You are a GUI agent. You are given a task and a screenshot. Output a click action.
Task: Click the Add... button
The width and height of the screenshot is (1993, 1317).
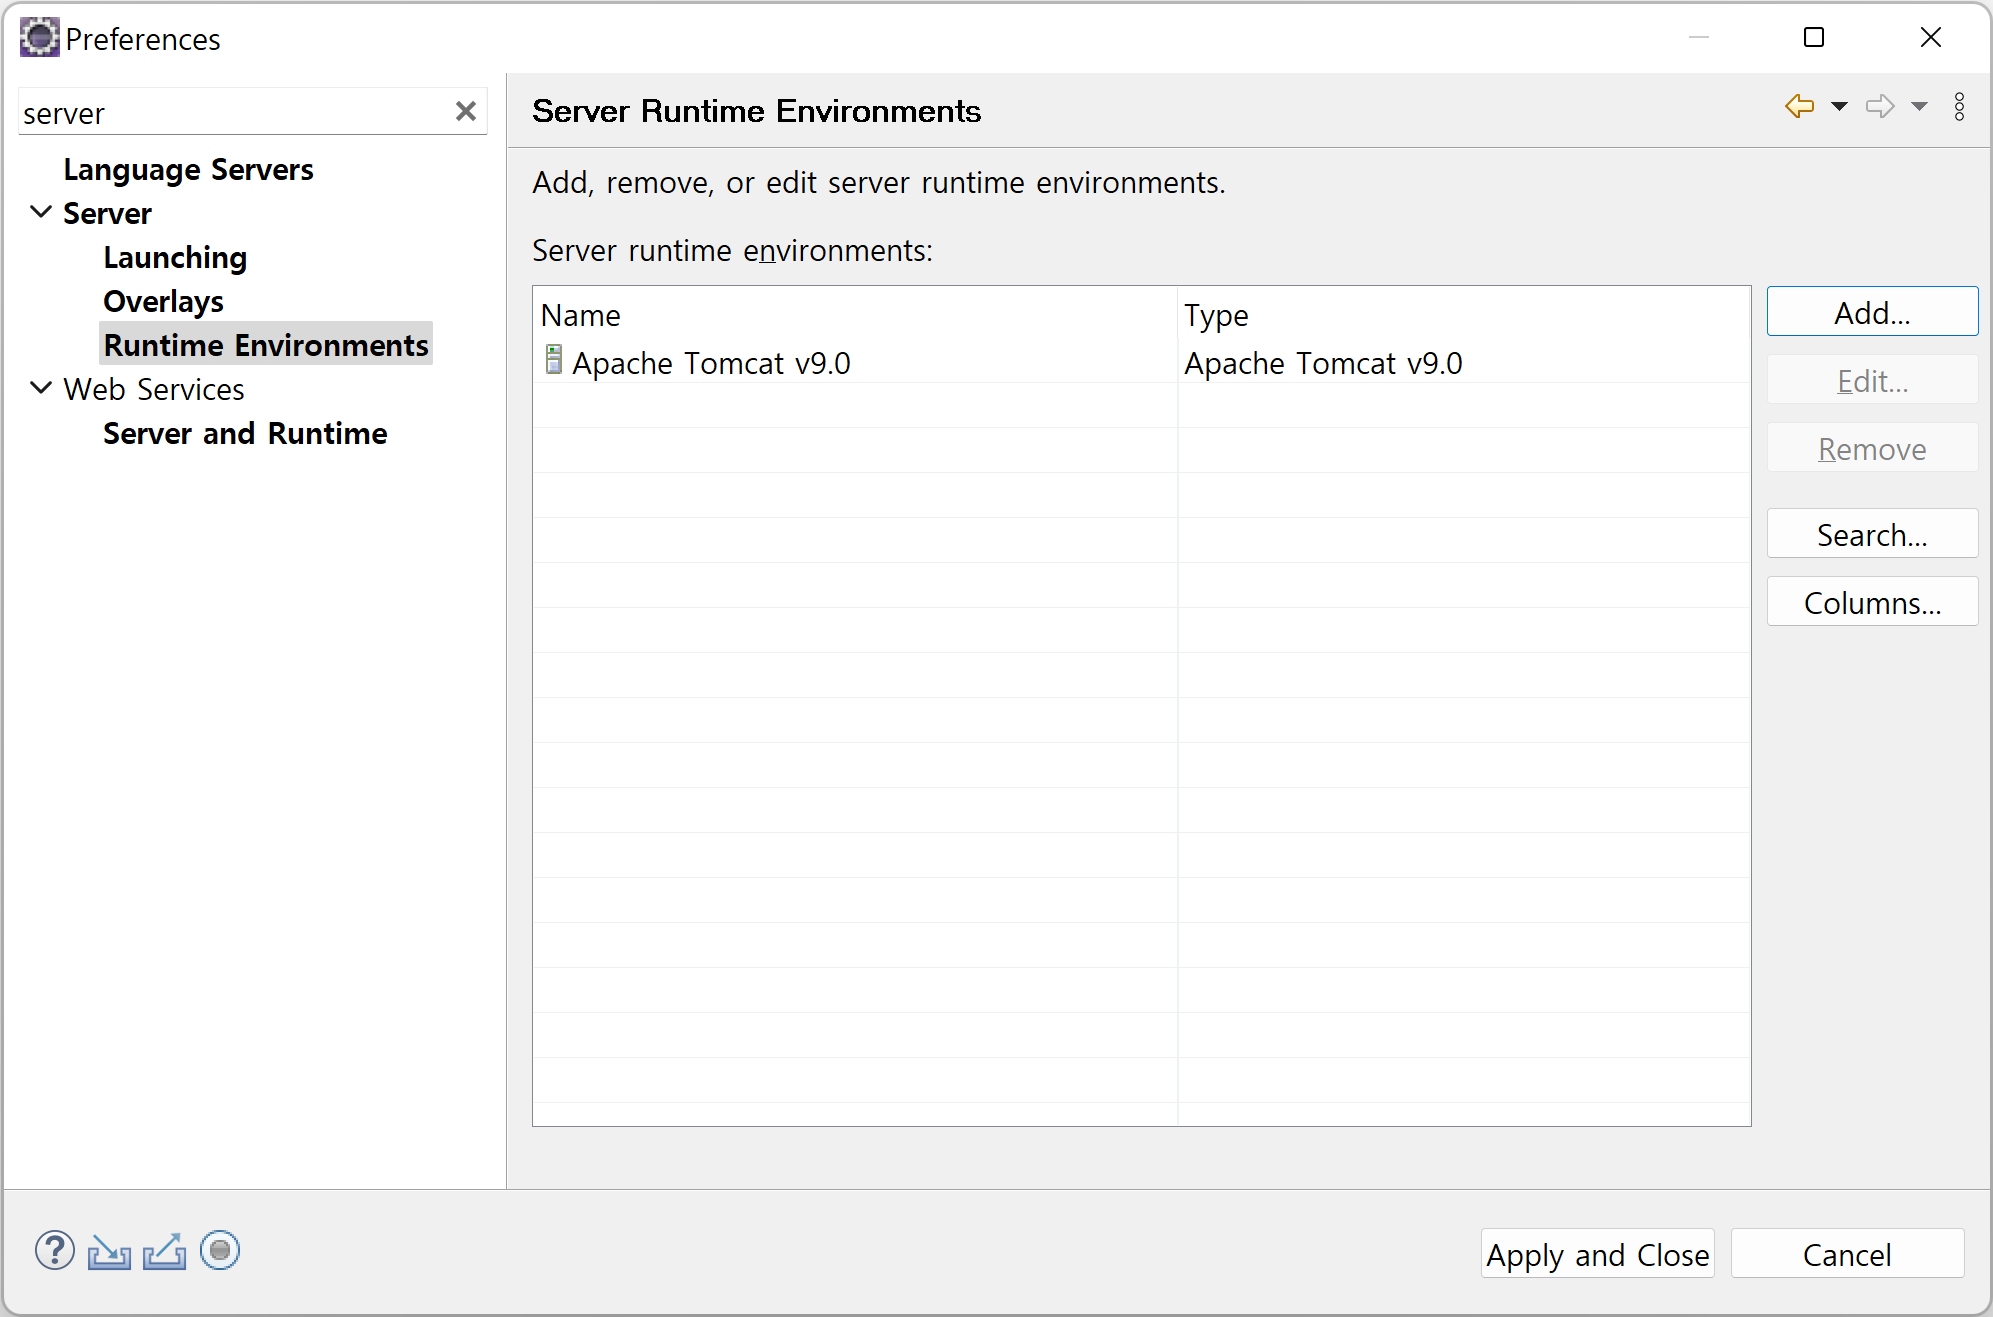tap(1871, 313)
